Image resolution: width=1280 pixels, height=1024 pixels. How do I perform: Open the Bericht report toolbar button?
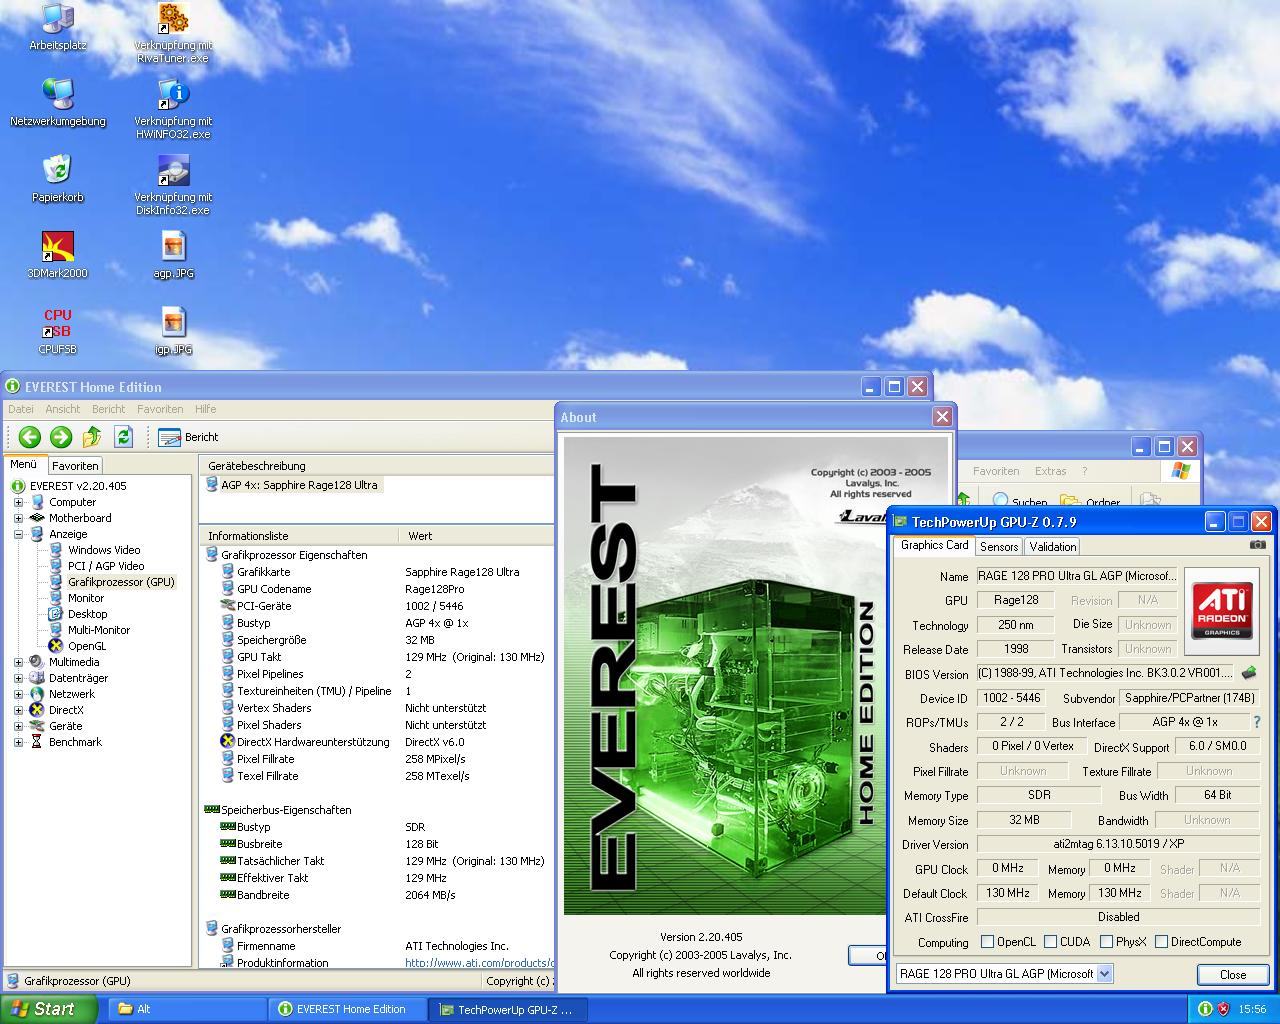(188, 437)
